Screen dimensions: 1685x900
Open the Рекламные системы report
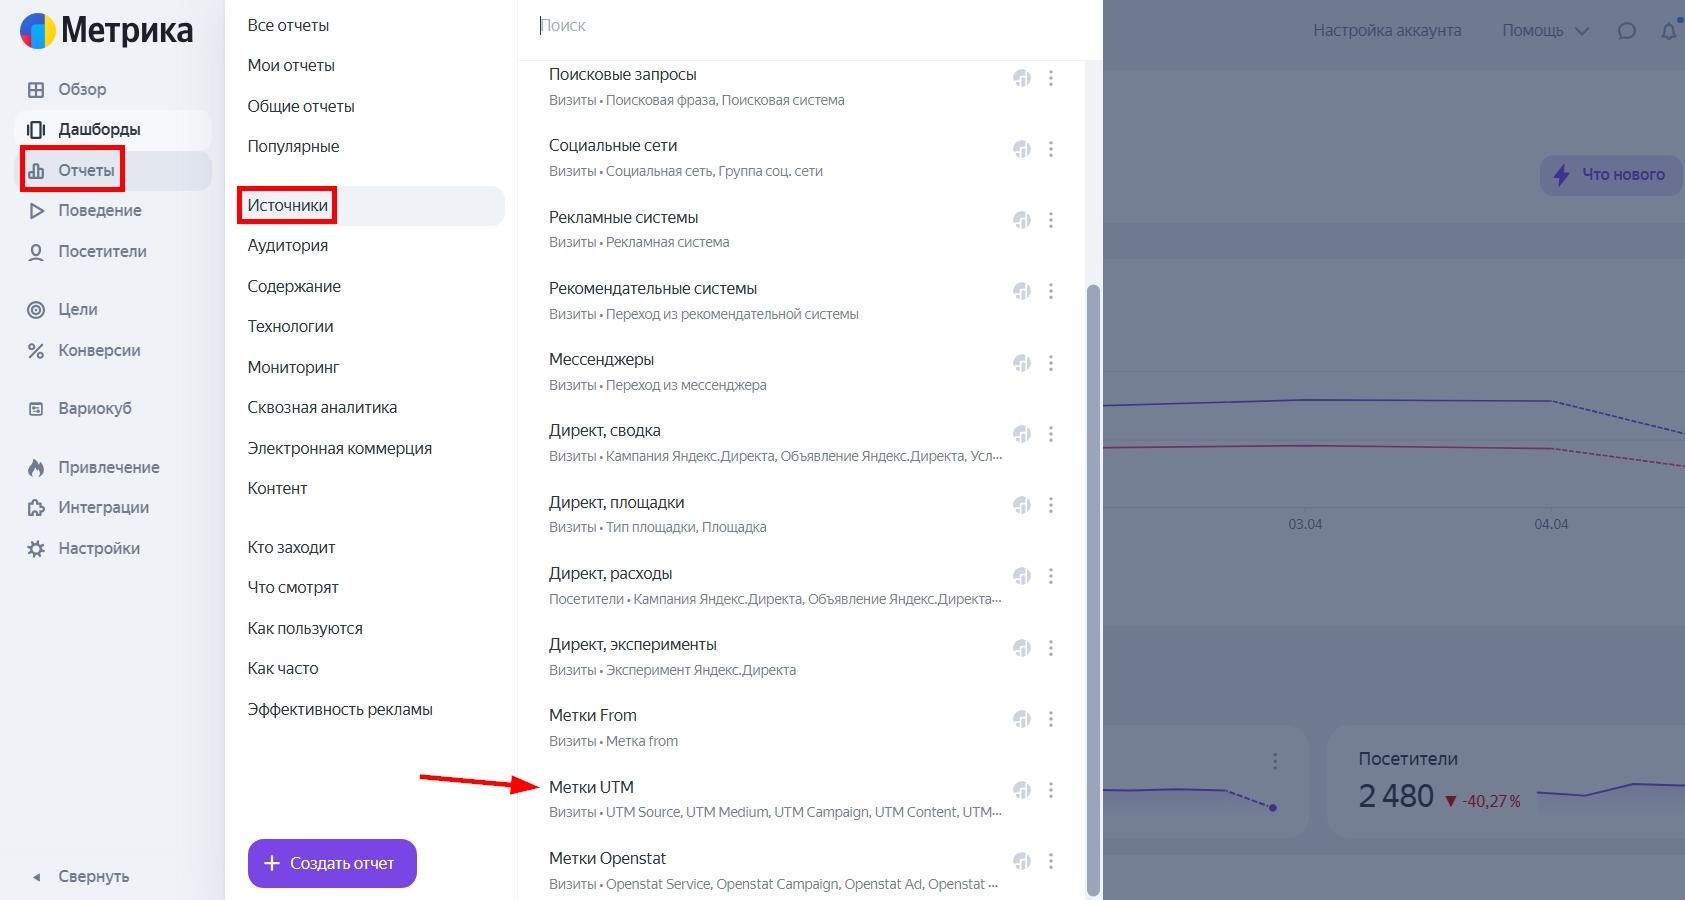(623, 217)
